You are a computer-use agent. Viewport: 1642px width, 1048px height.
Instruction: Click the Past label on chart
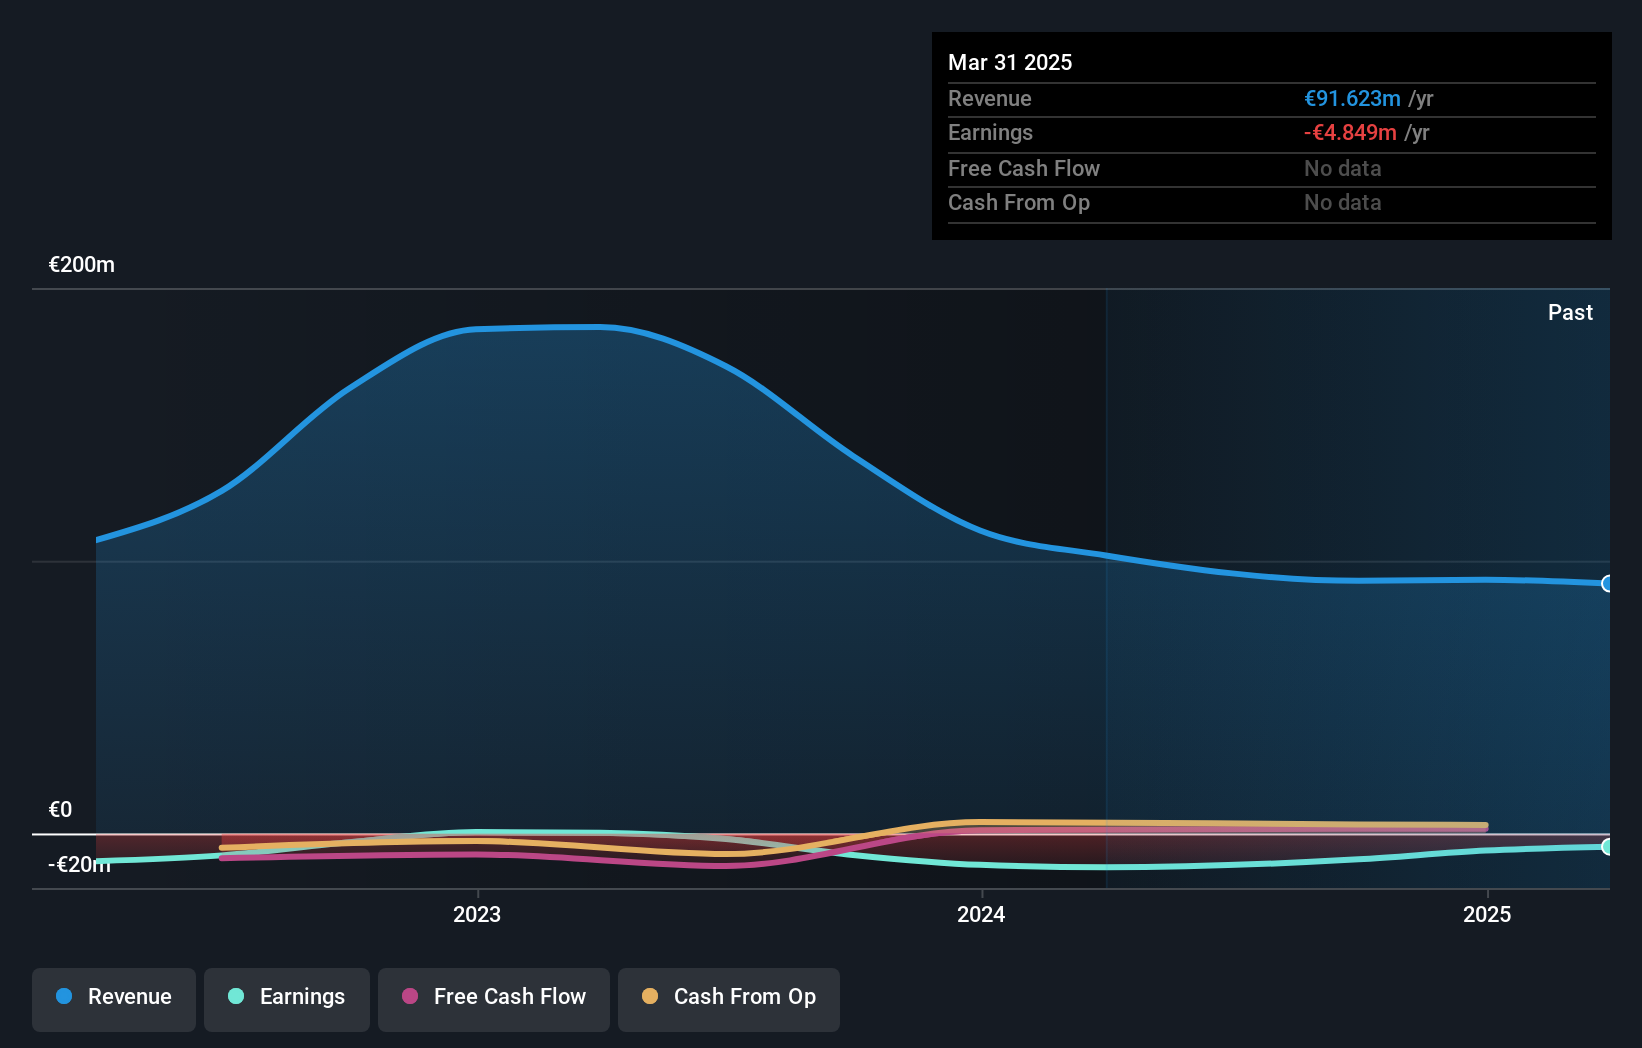1570,313
